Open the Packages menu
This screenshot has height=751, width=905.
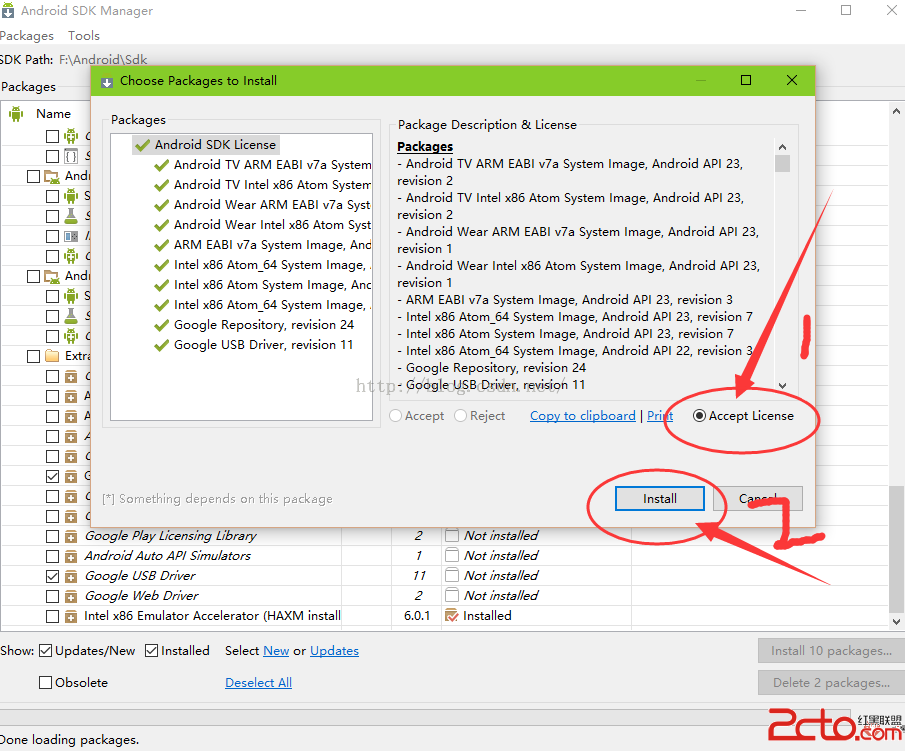(27, 36)
